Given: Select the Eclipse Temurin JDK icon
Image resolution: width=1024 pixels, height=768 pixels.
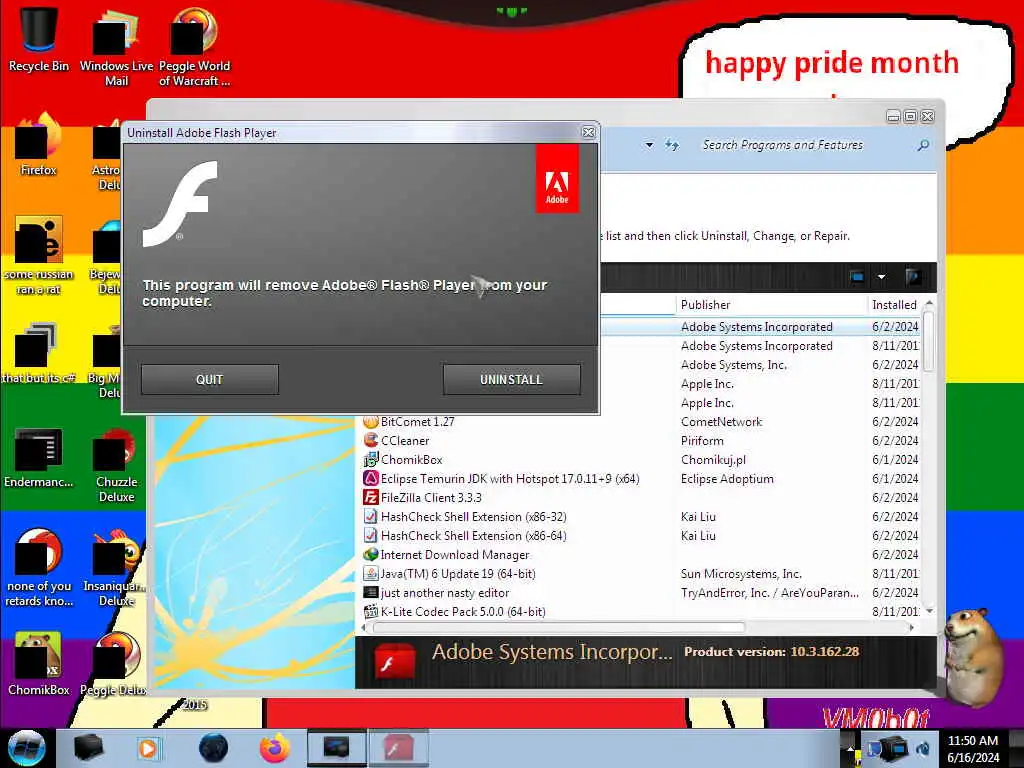Looking at the screenshot, I should click(x=370, y=478).
